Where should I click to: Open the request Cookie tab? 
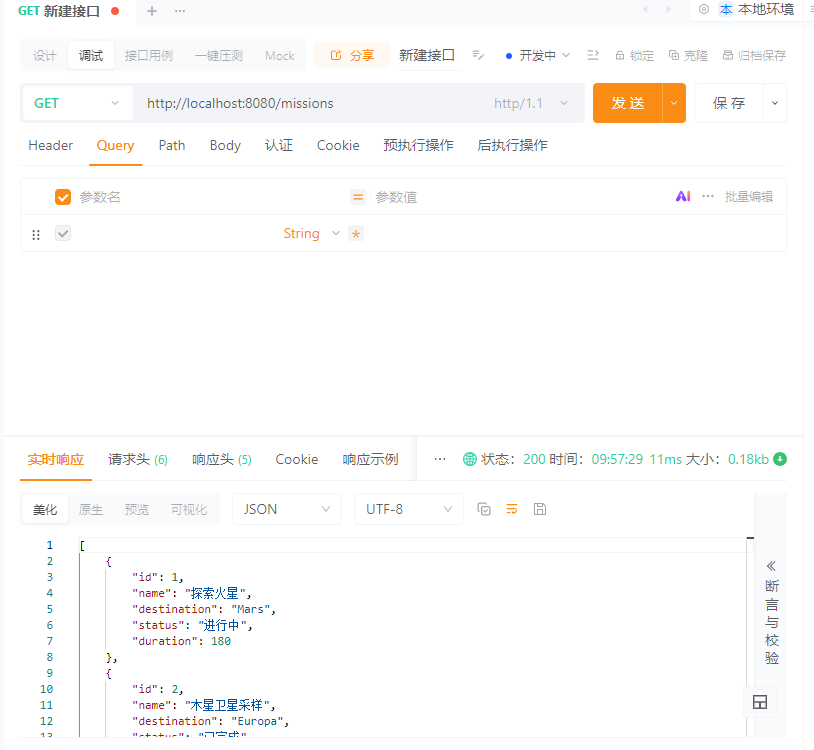coord(338,145)
